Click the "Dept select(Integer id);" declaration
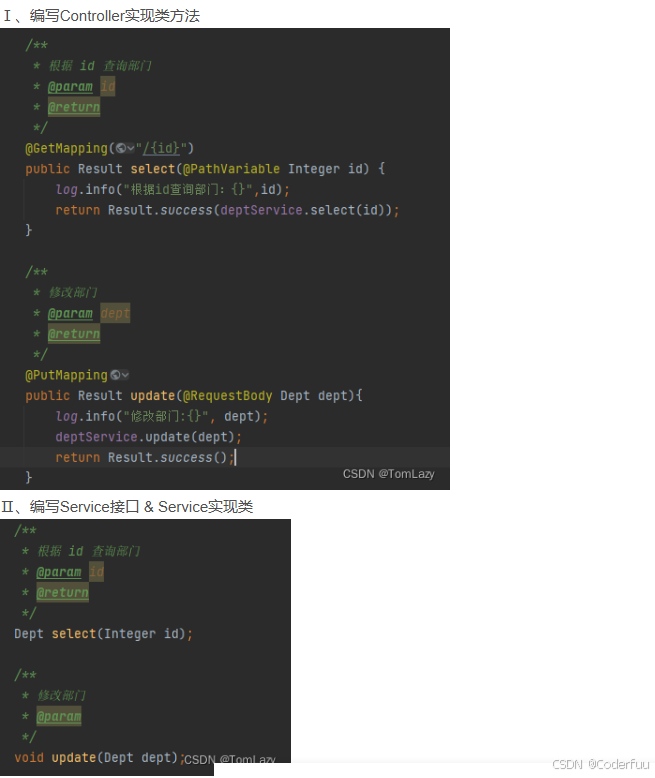Viewport: 655px width, 778px height. 103,634
